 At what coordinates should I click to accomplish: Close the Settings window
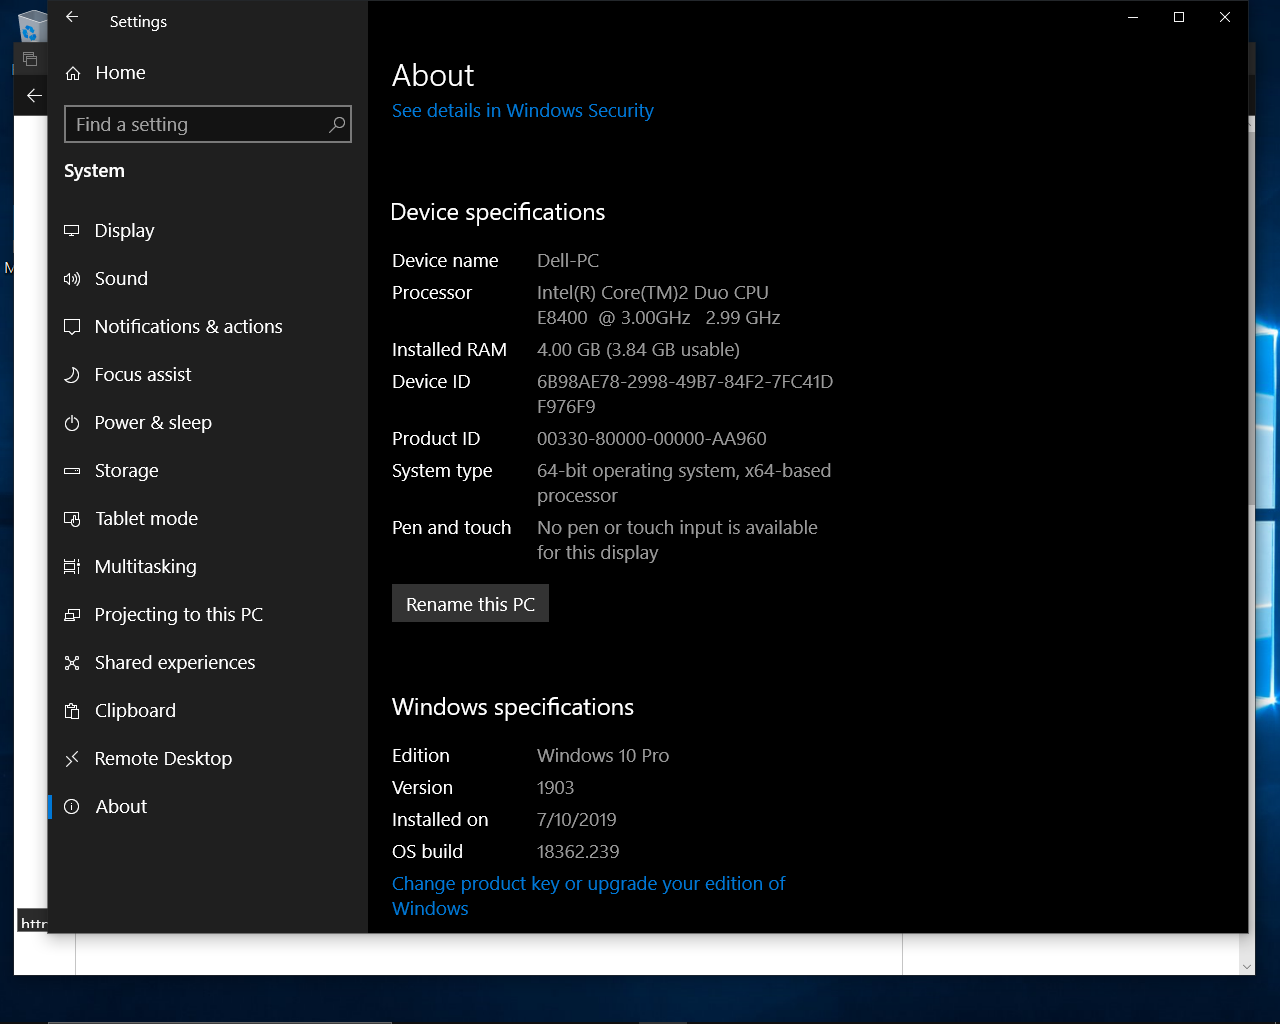1225,17
